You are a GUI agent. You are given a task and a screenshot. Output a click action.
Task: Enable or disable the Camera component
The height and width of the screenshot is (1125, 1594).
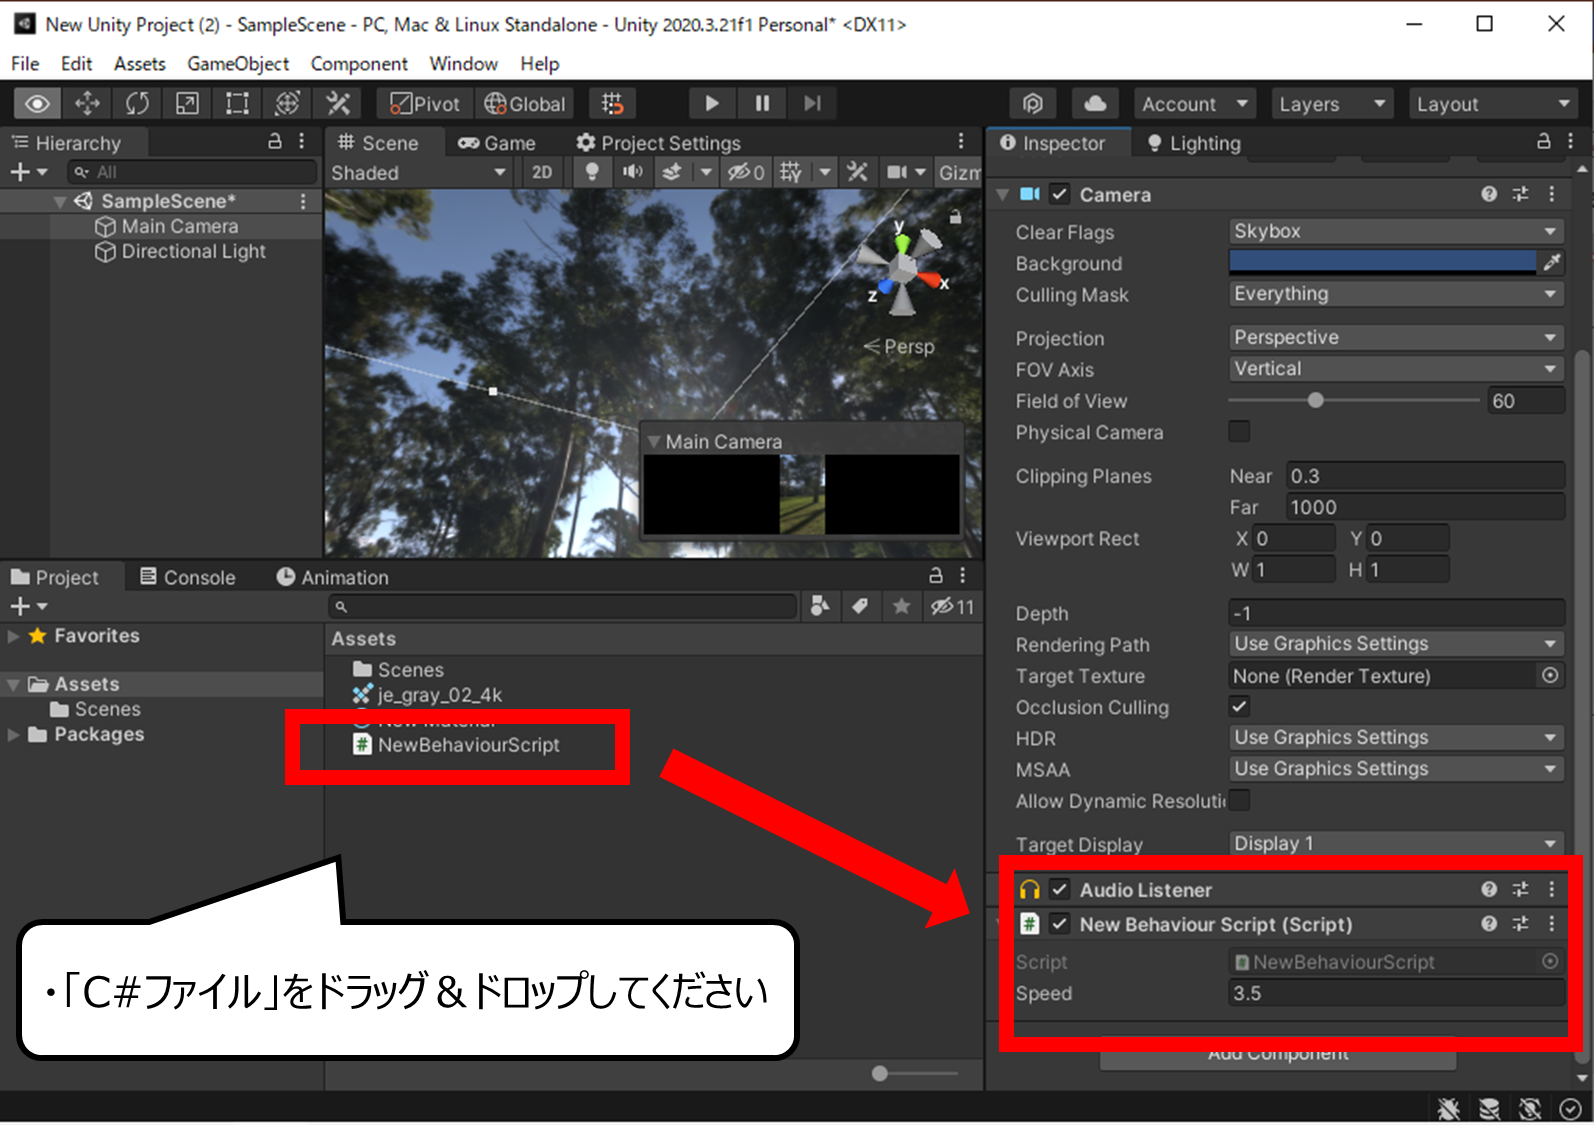click(1060, 194)
